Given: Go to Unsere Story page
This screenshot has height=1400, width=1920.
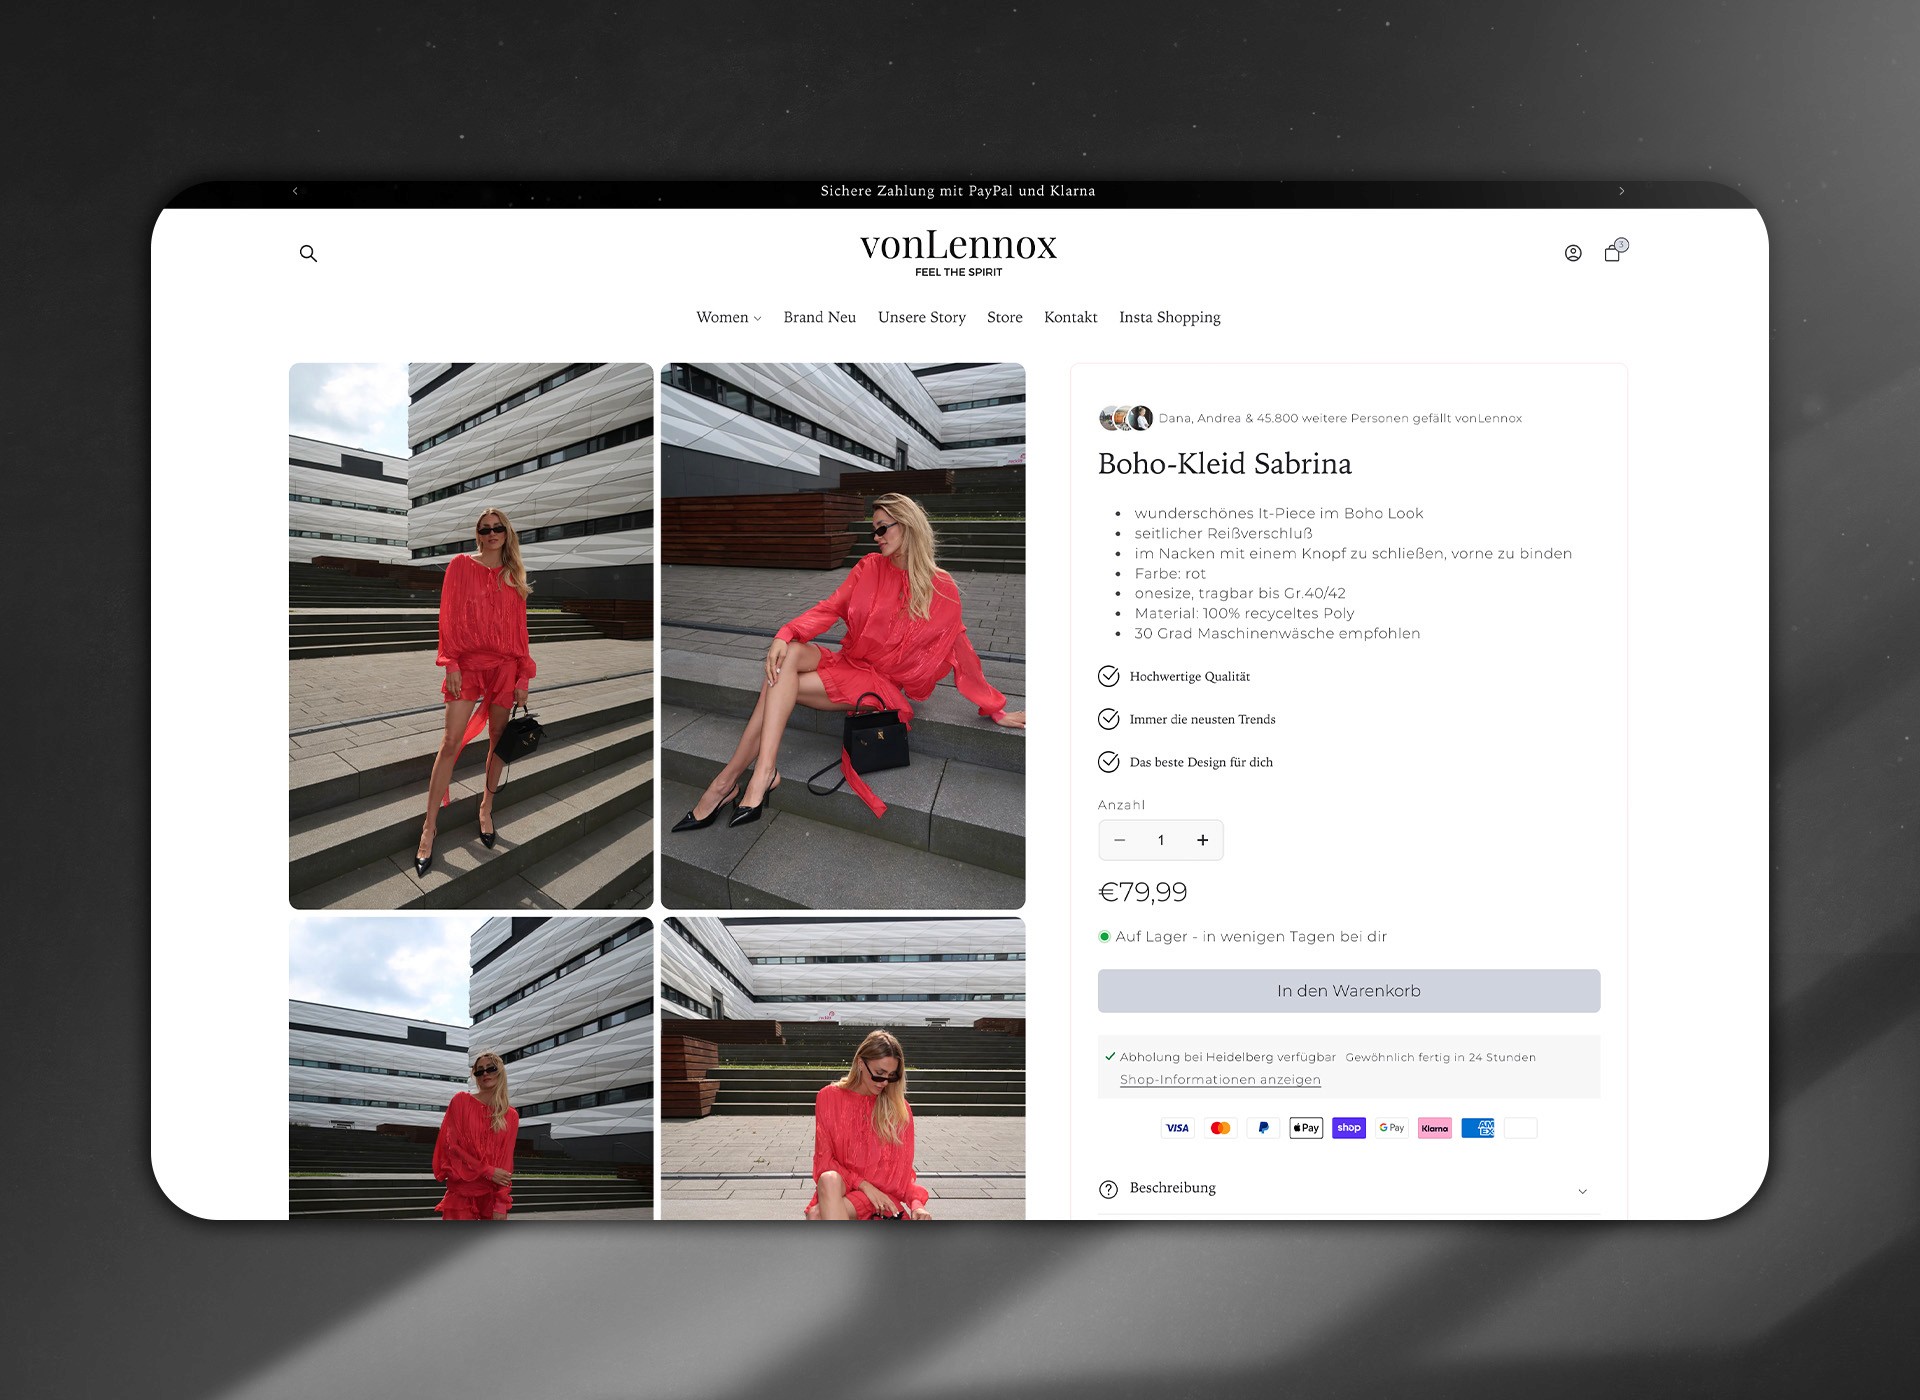Looking at the screenshot, I should tap(921, 318).
